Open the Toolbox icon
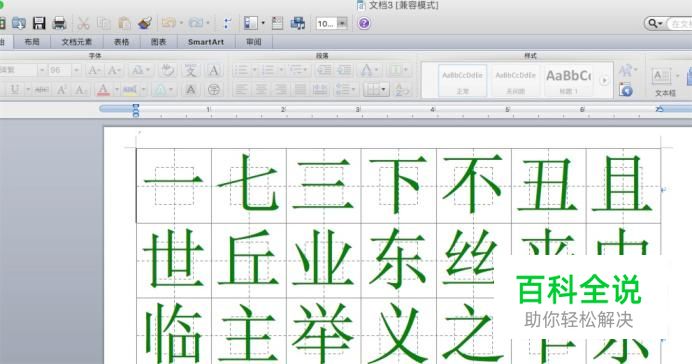The width and height of the screenshot is (692, 364). click(278, 23)
